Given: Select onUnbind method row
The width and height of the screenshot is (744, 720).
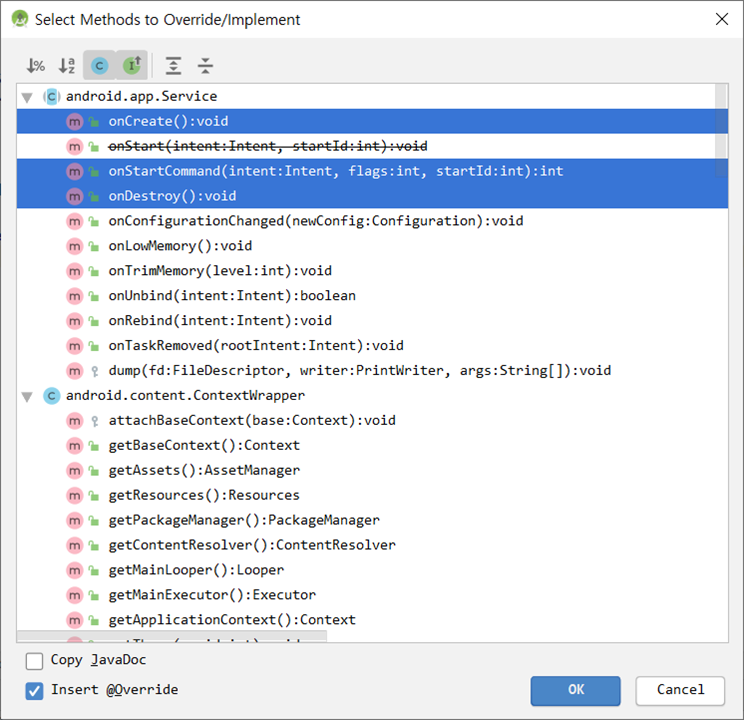Looking at the screenshot, I should point(372,296).
